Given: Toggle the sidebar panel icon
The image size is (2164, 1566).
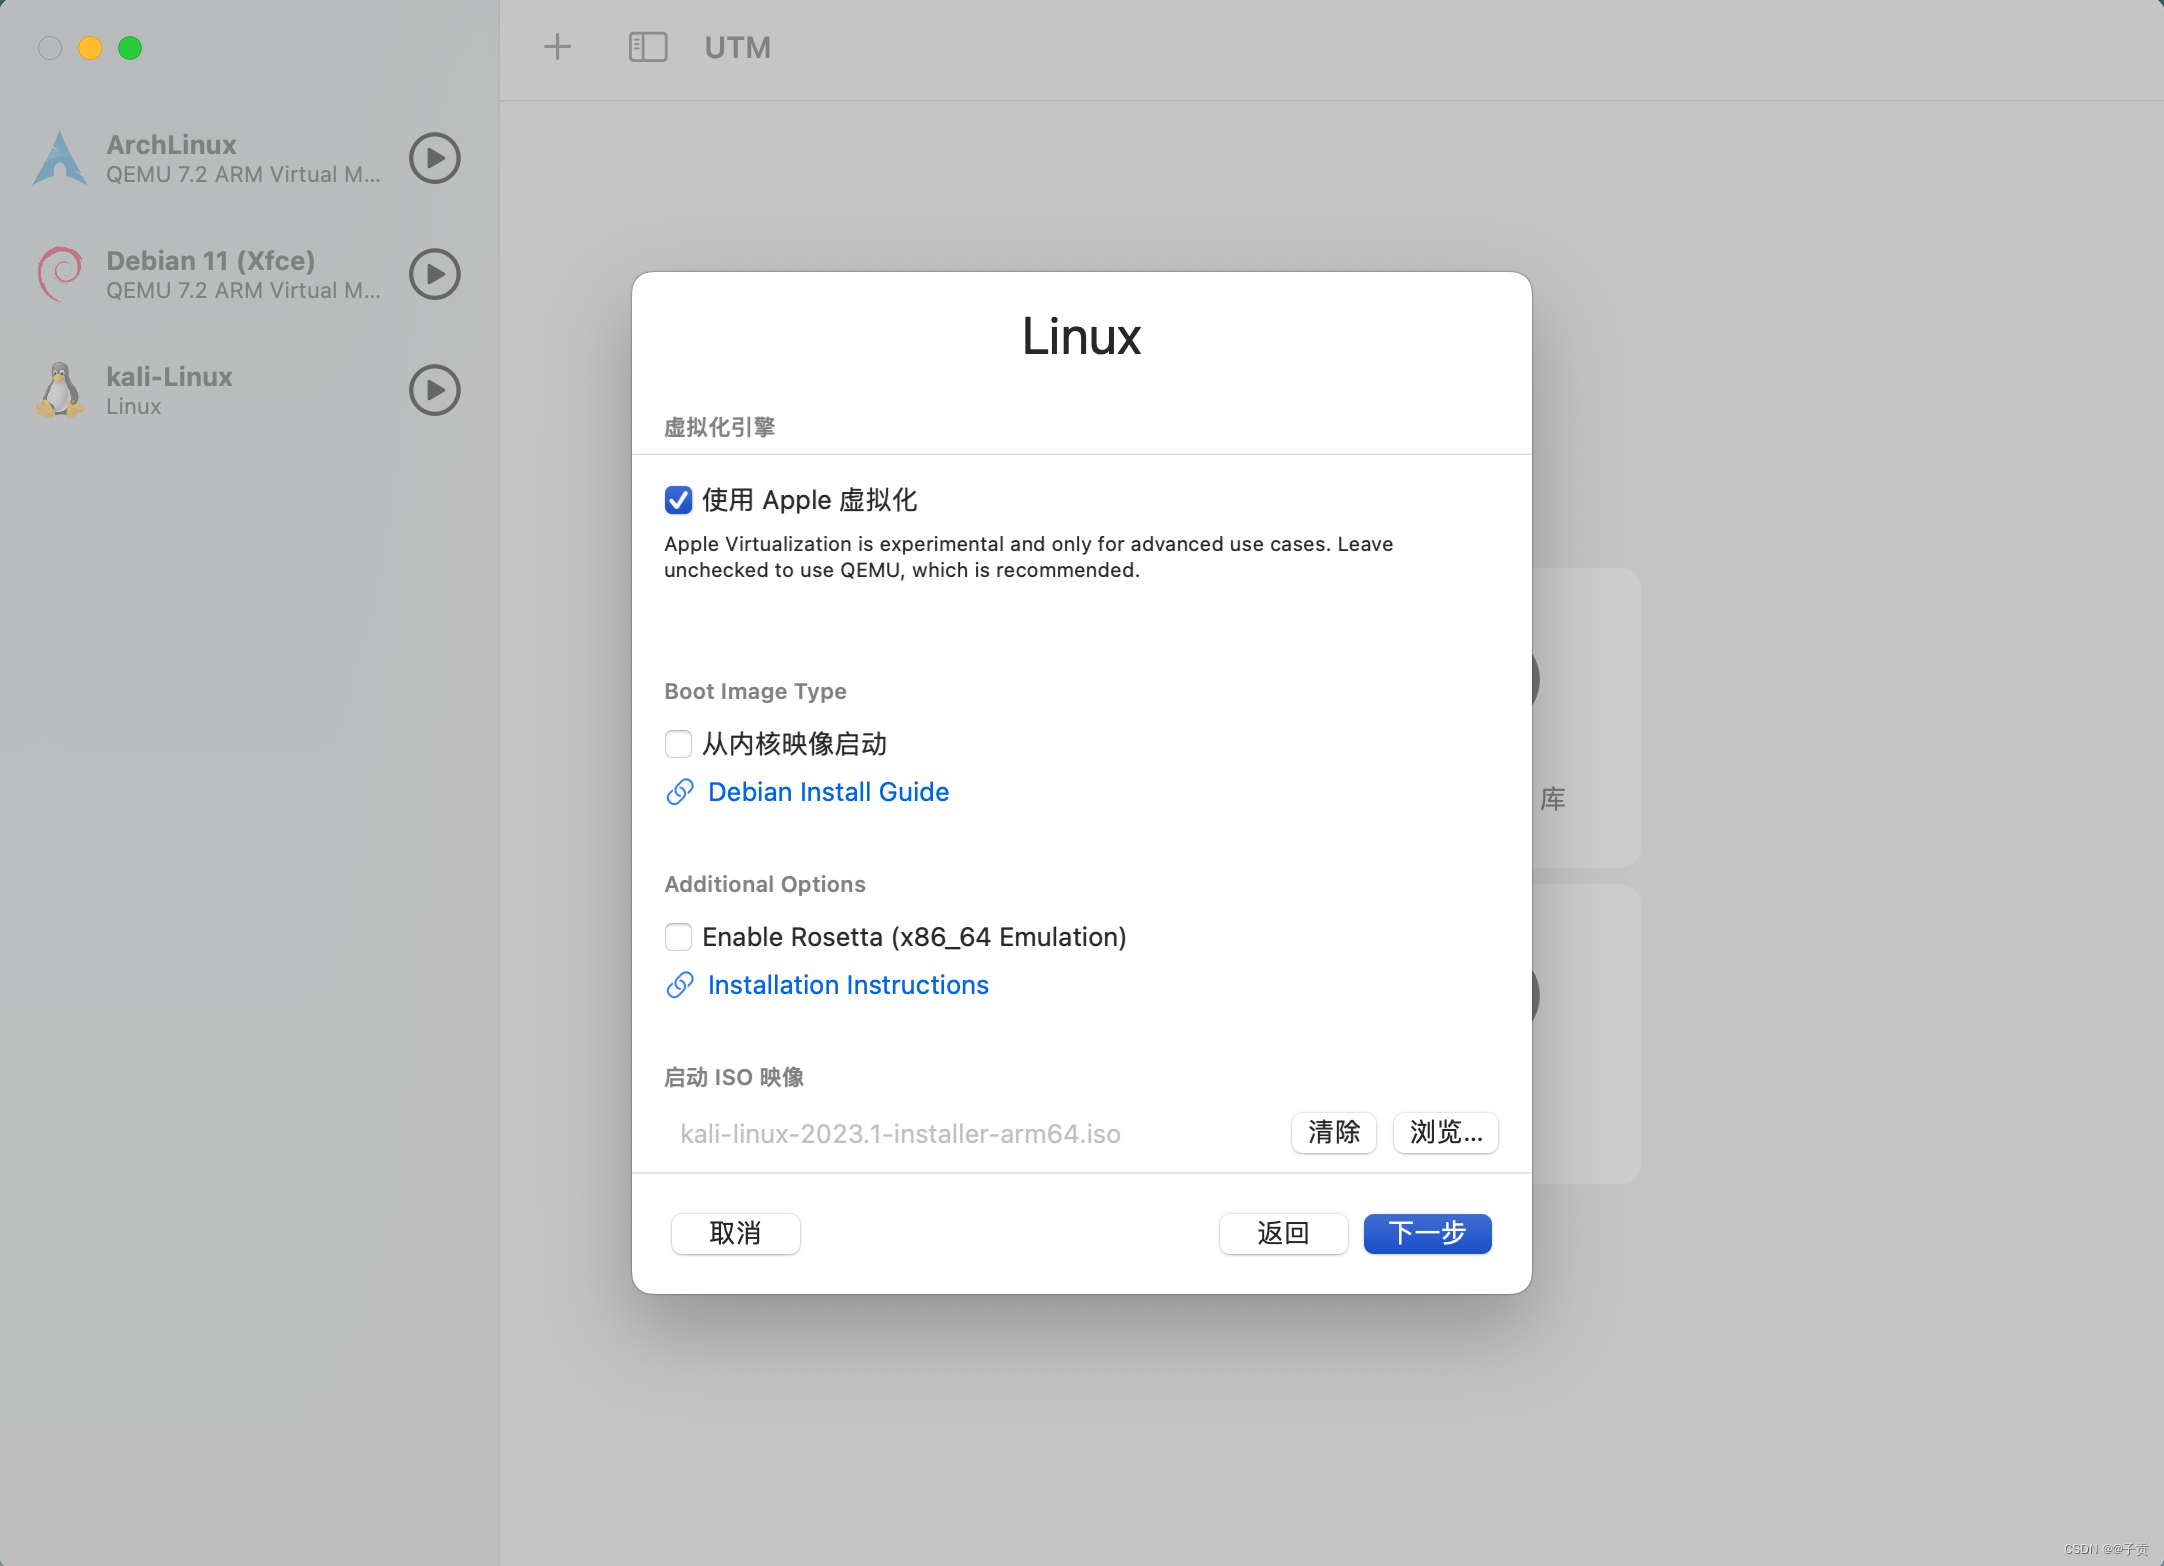Looking at the screenshot, I should pyautogui.click(x=648, y=47).
